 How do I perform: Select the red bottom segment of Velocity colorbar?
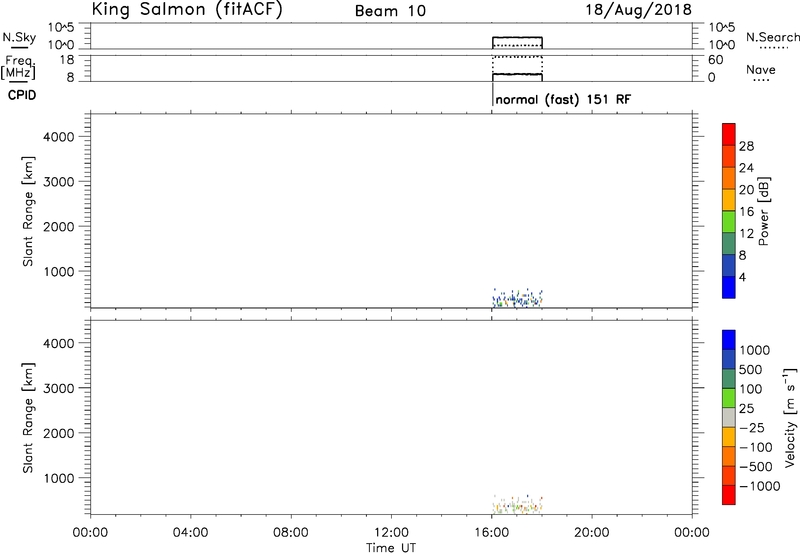coord(729,495)
